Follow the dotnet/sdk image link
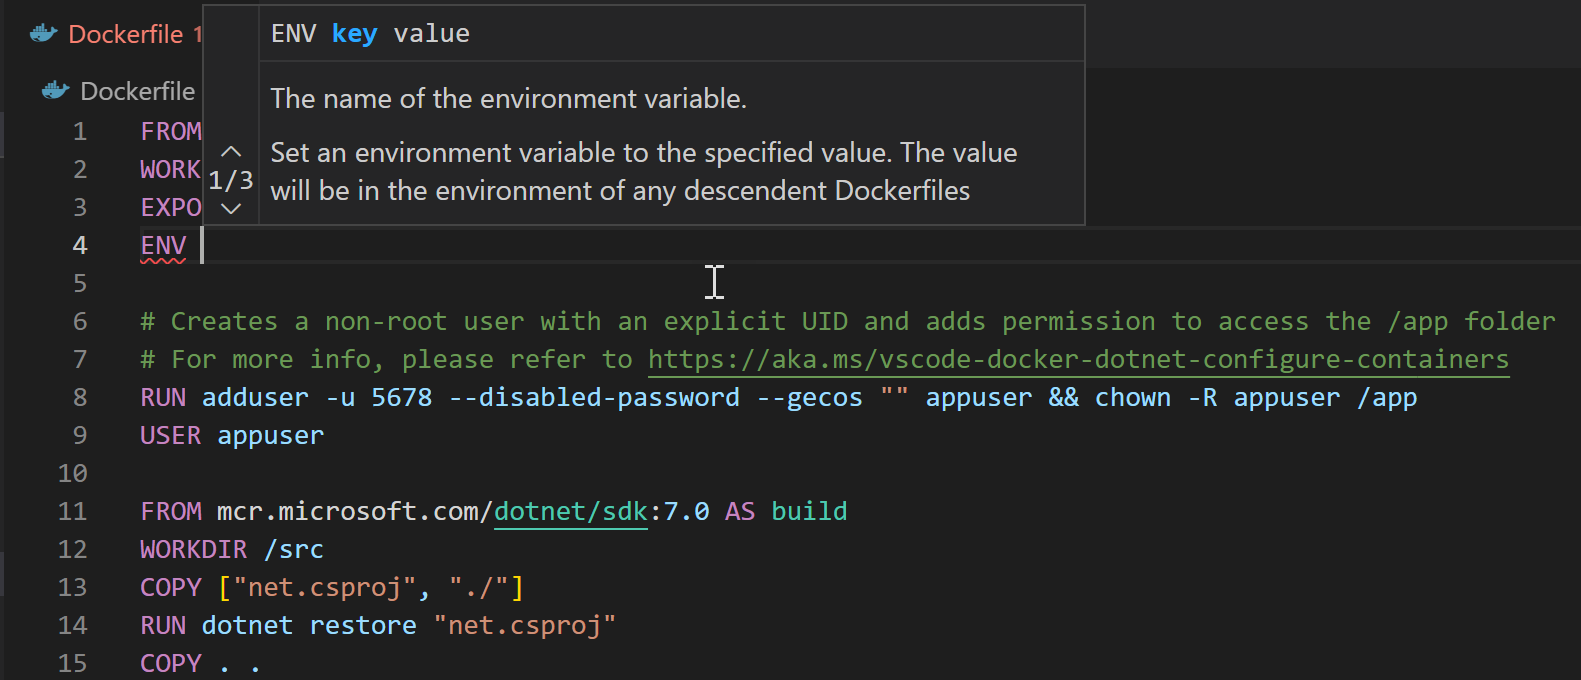This screenshot has height=680, width=1581. point(570,511)
